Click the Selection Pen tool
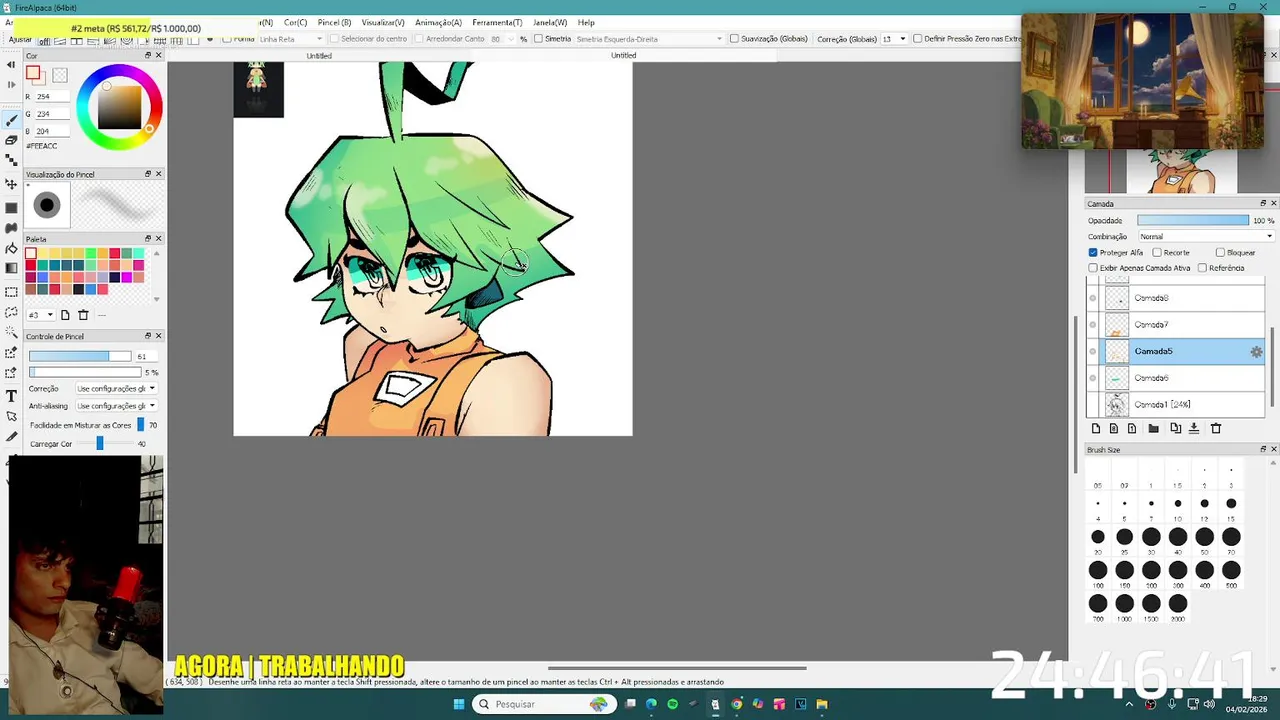The width and height of the screenshot is (1280, 720). pos(11,352)
